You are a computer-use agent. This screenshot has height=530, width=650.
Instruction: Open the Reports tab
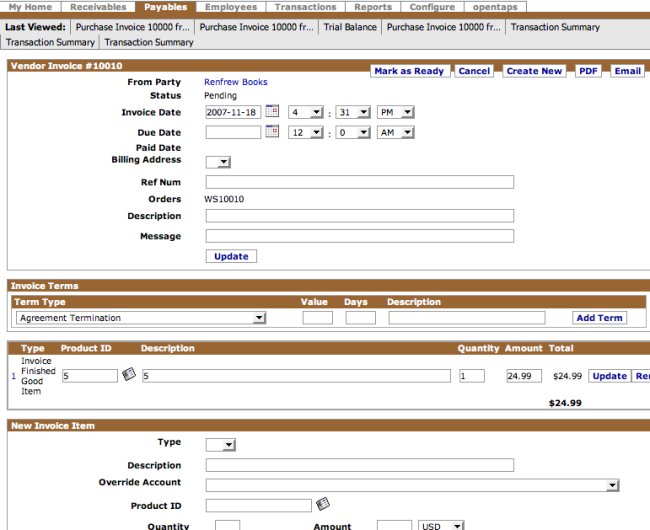(372, 7)
